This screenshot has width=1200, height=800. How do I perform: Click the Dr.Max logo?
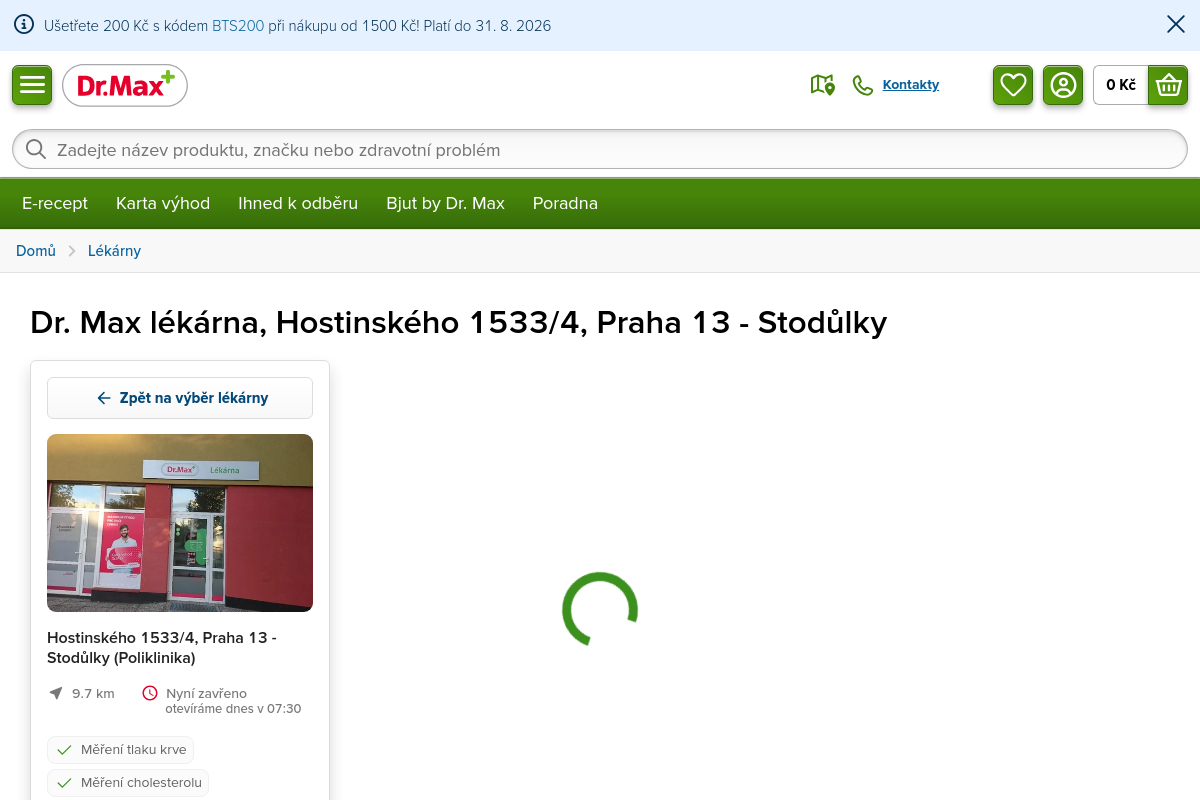pos(125,85)
